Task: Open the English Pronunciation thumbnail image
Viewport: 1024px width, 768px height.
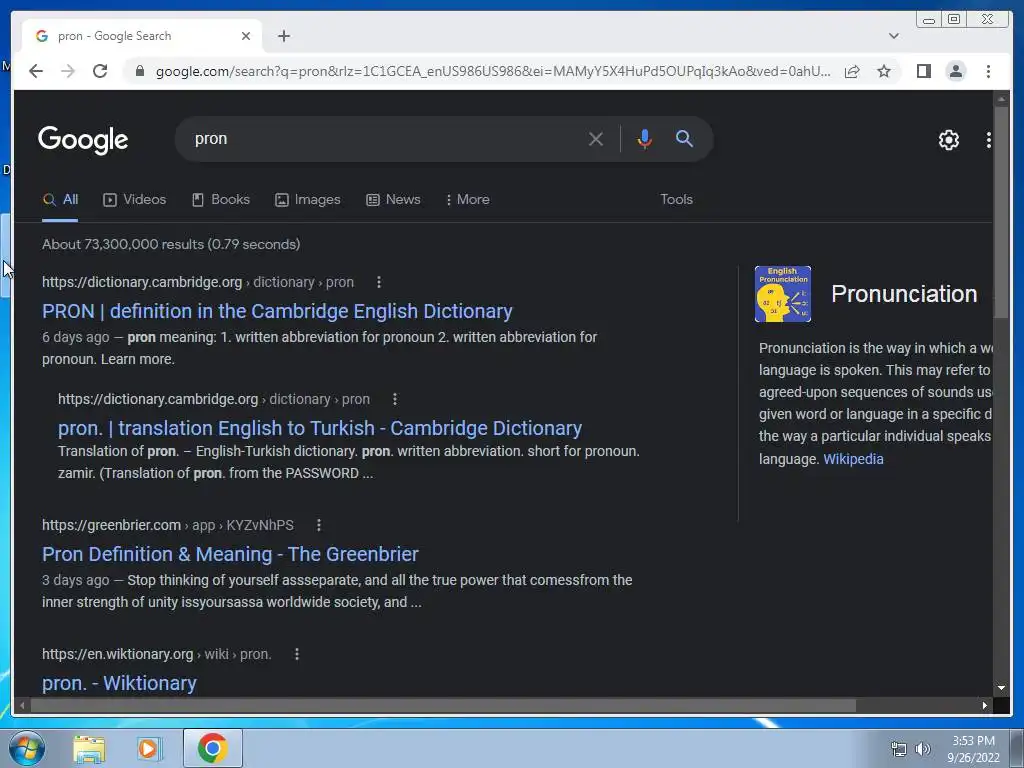Action: click(782, 294)
